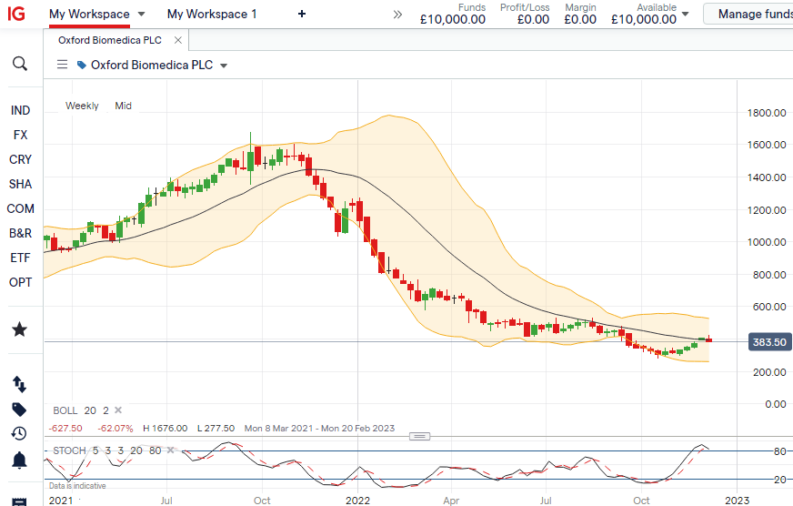Click the blue tag icon beside Oxford Biomedica
This screenshot has height=506, width=793.
tap(81, 65)
